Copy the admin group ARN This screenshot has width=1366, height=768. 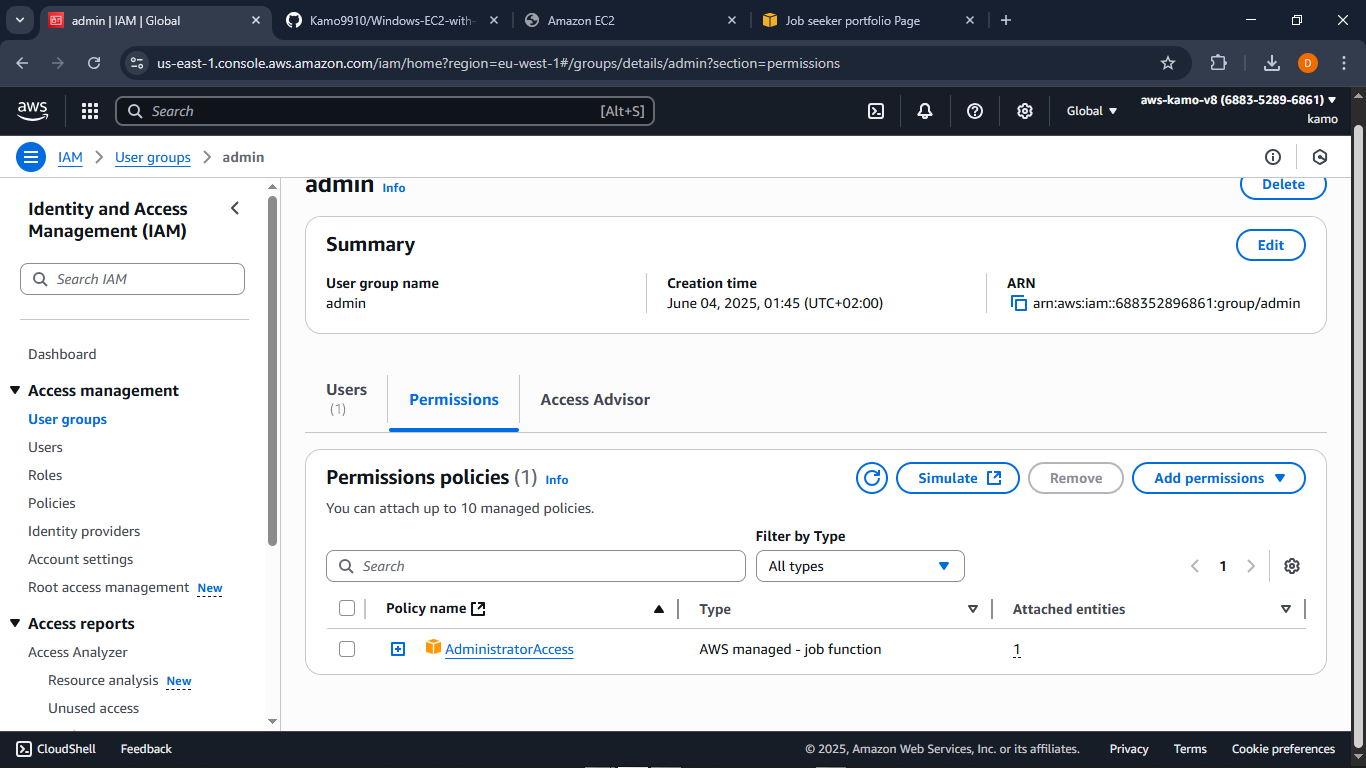click(1017, 303)
